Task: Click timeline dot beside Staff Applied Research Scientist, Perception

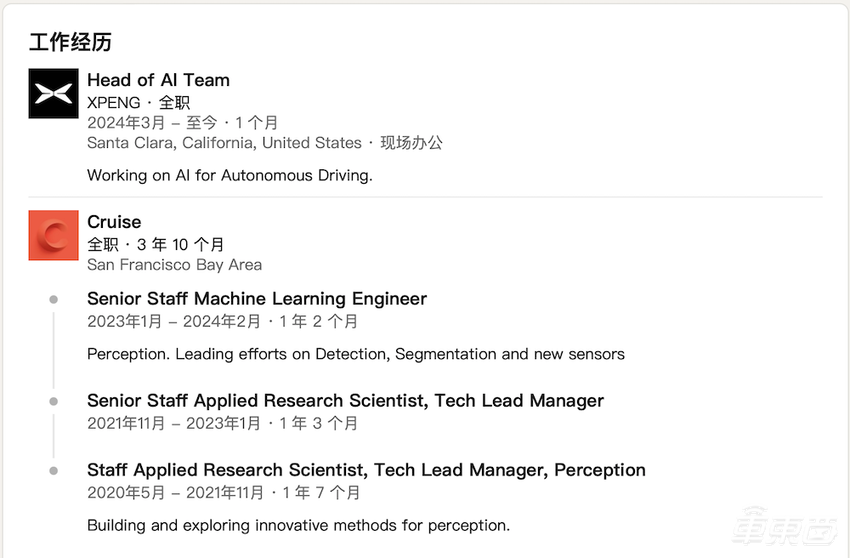Action: 53,470
